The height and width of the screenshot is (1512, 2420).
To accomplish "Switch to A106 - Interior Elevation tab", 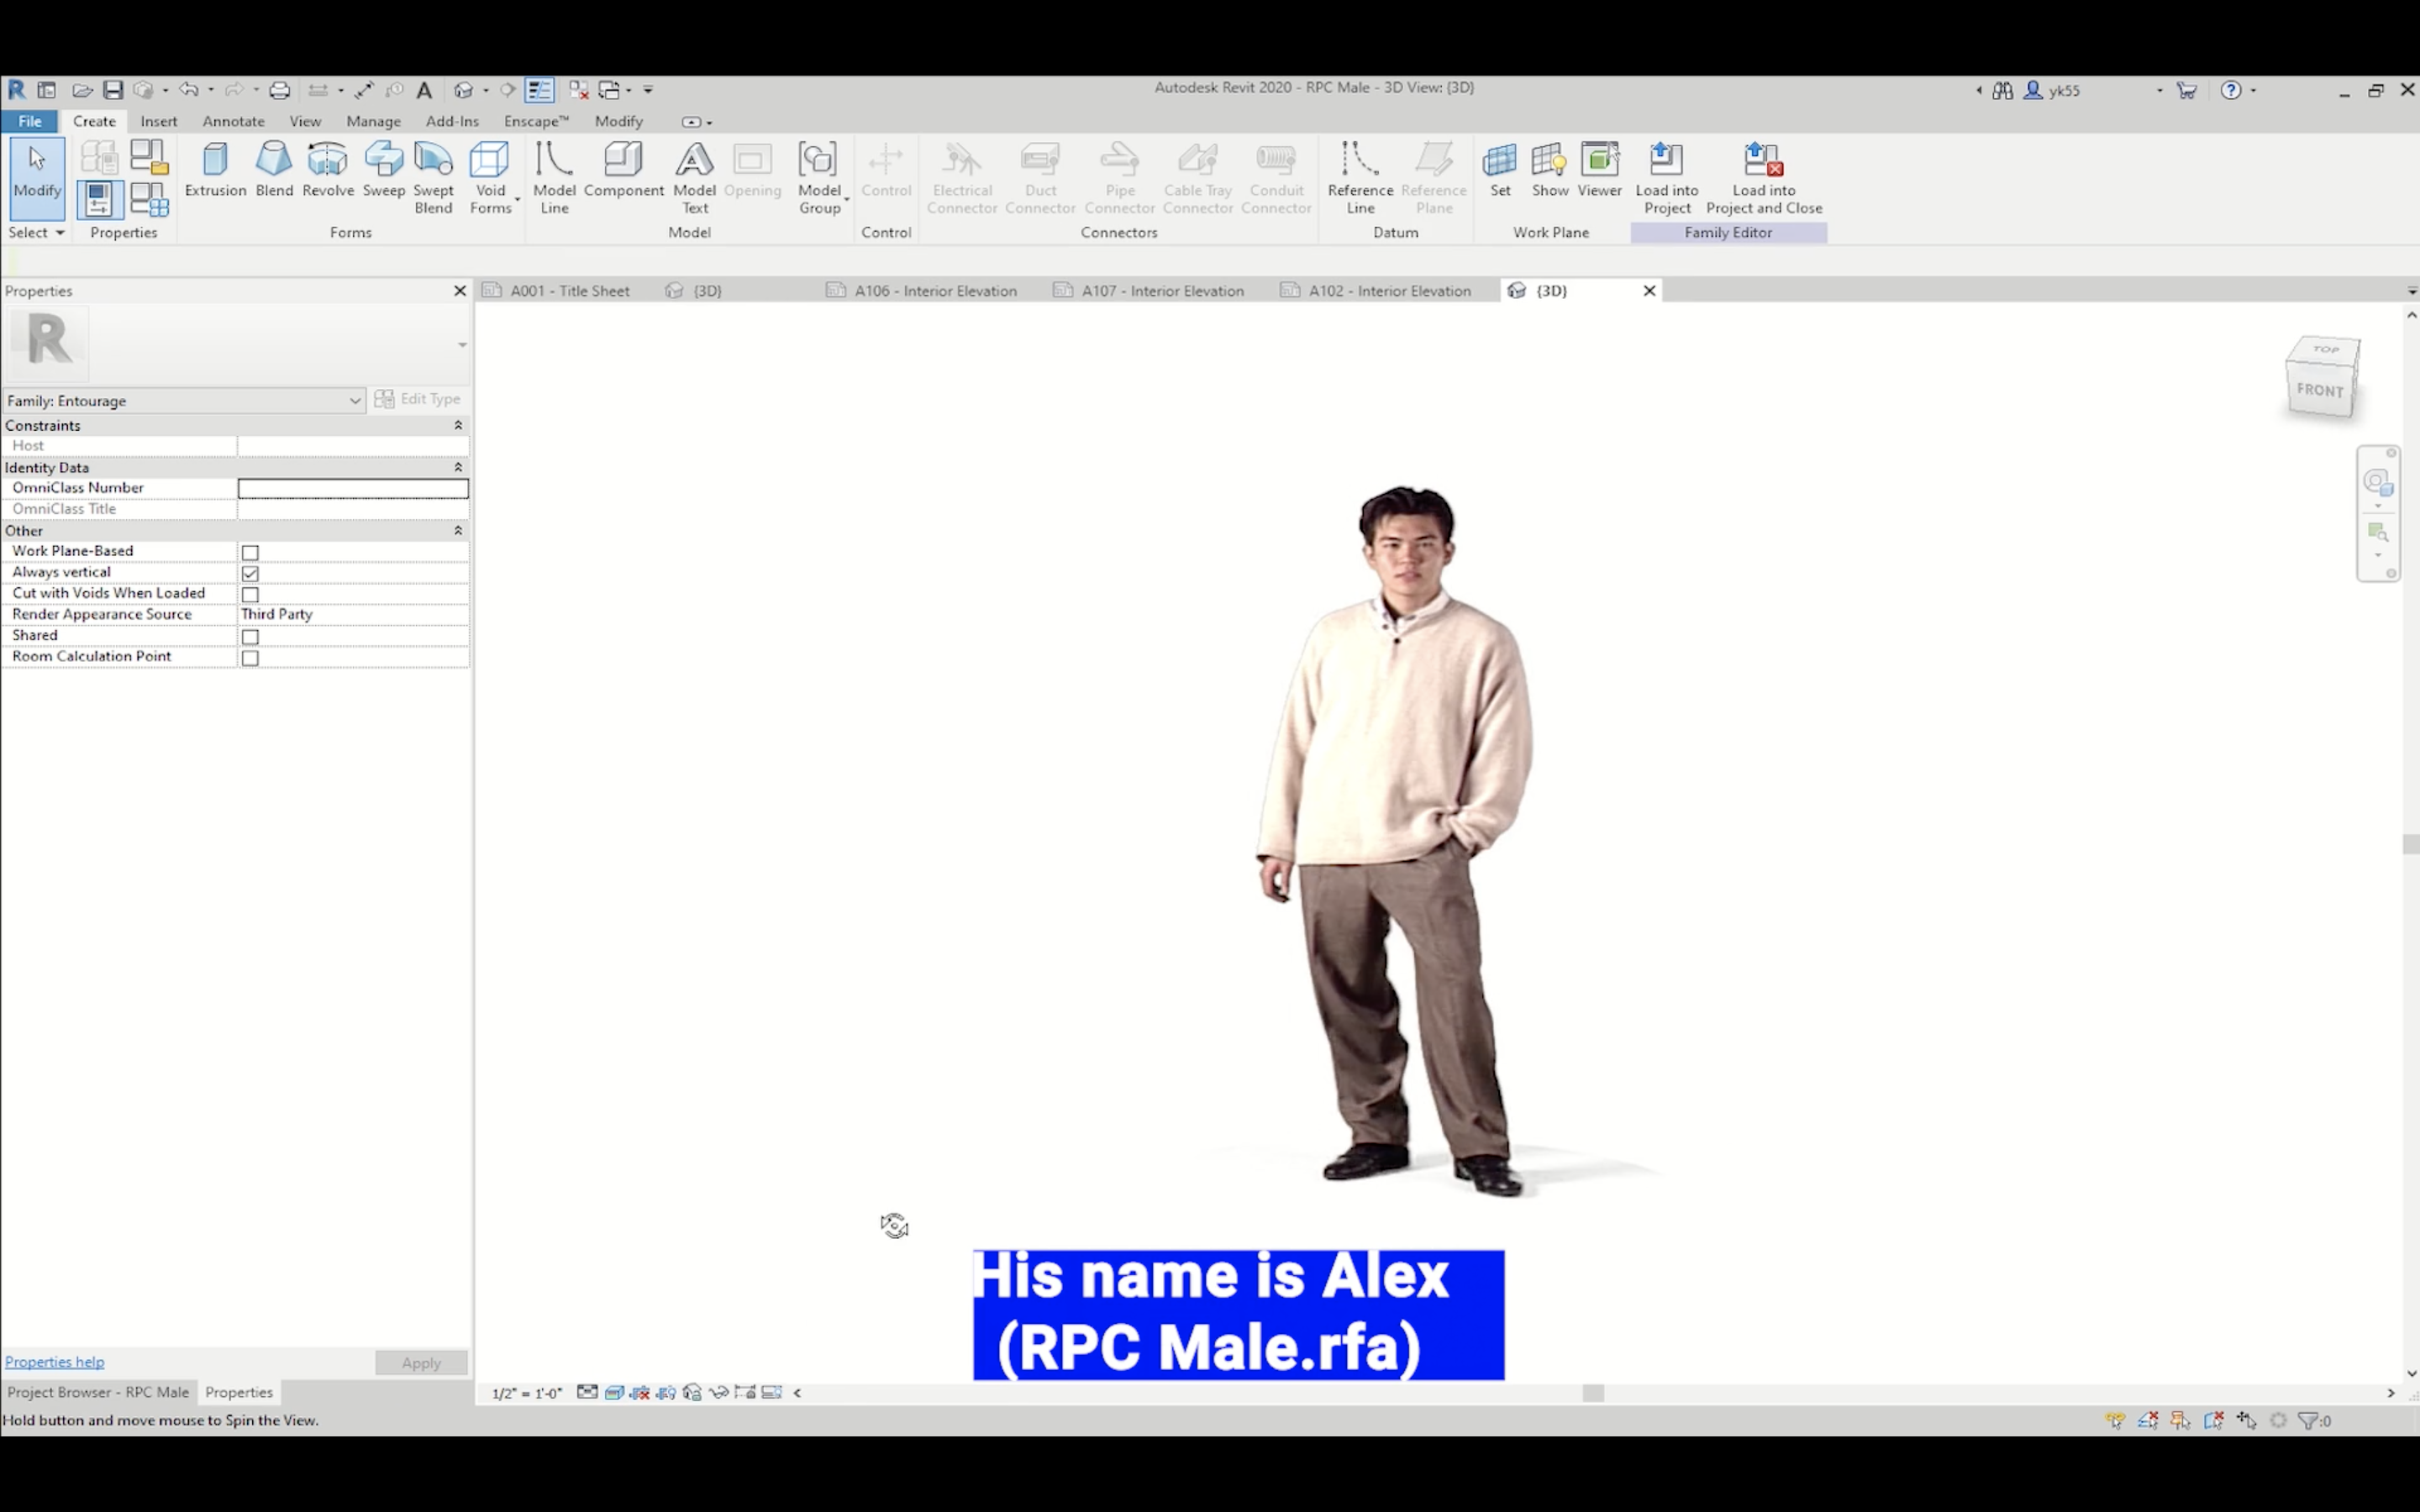I will 934,291.
